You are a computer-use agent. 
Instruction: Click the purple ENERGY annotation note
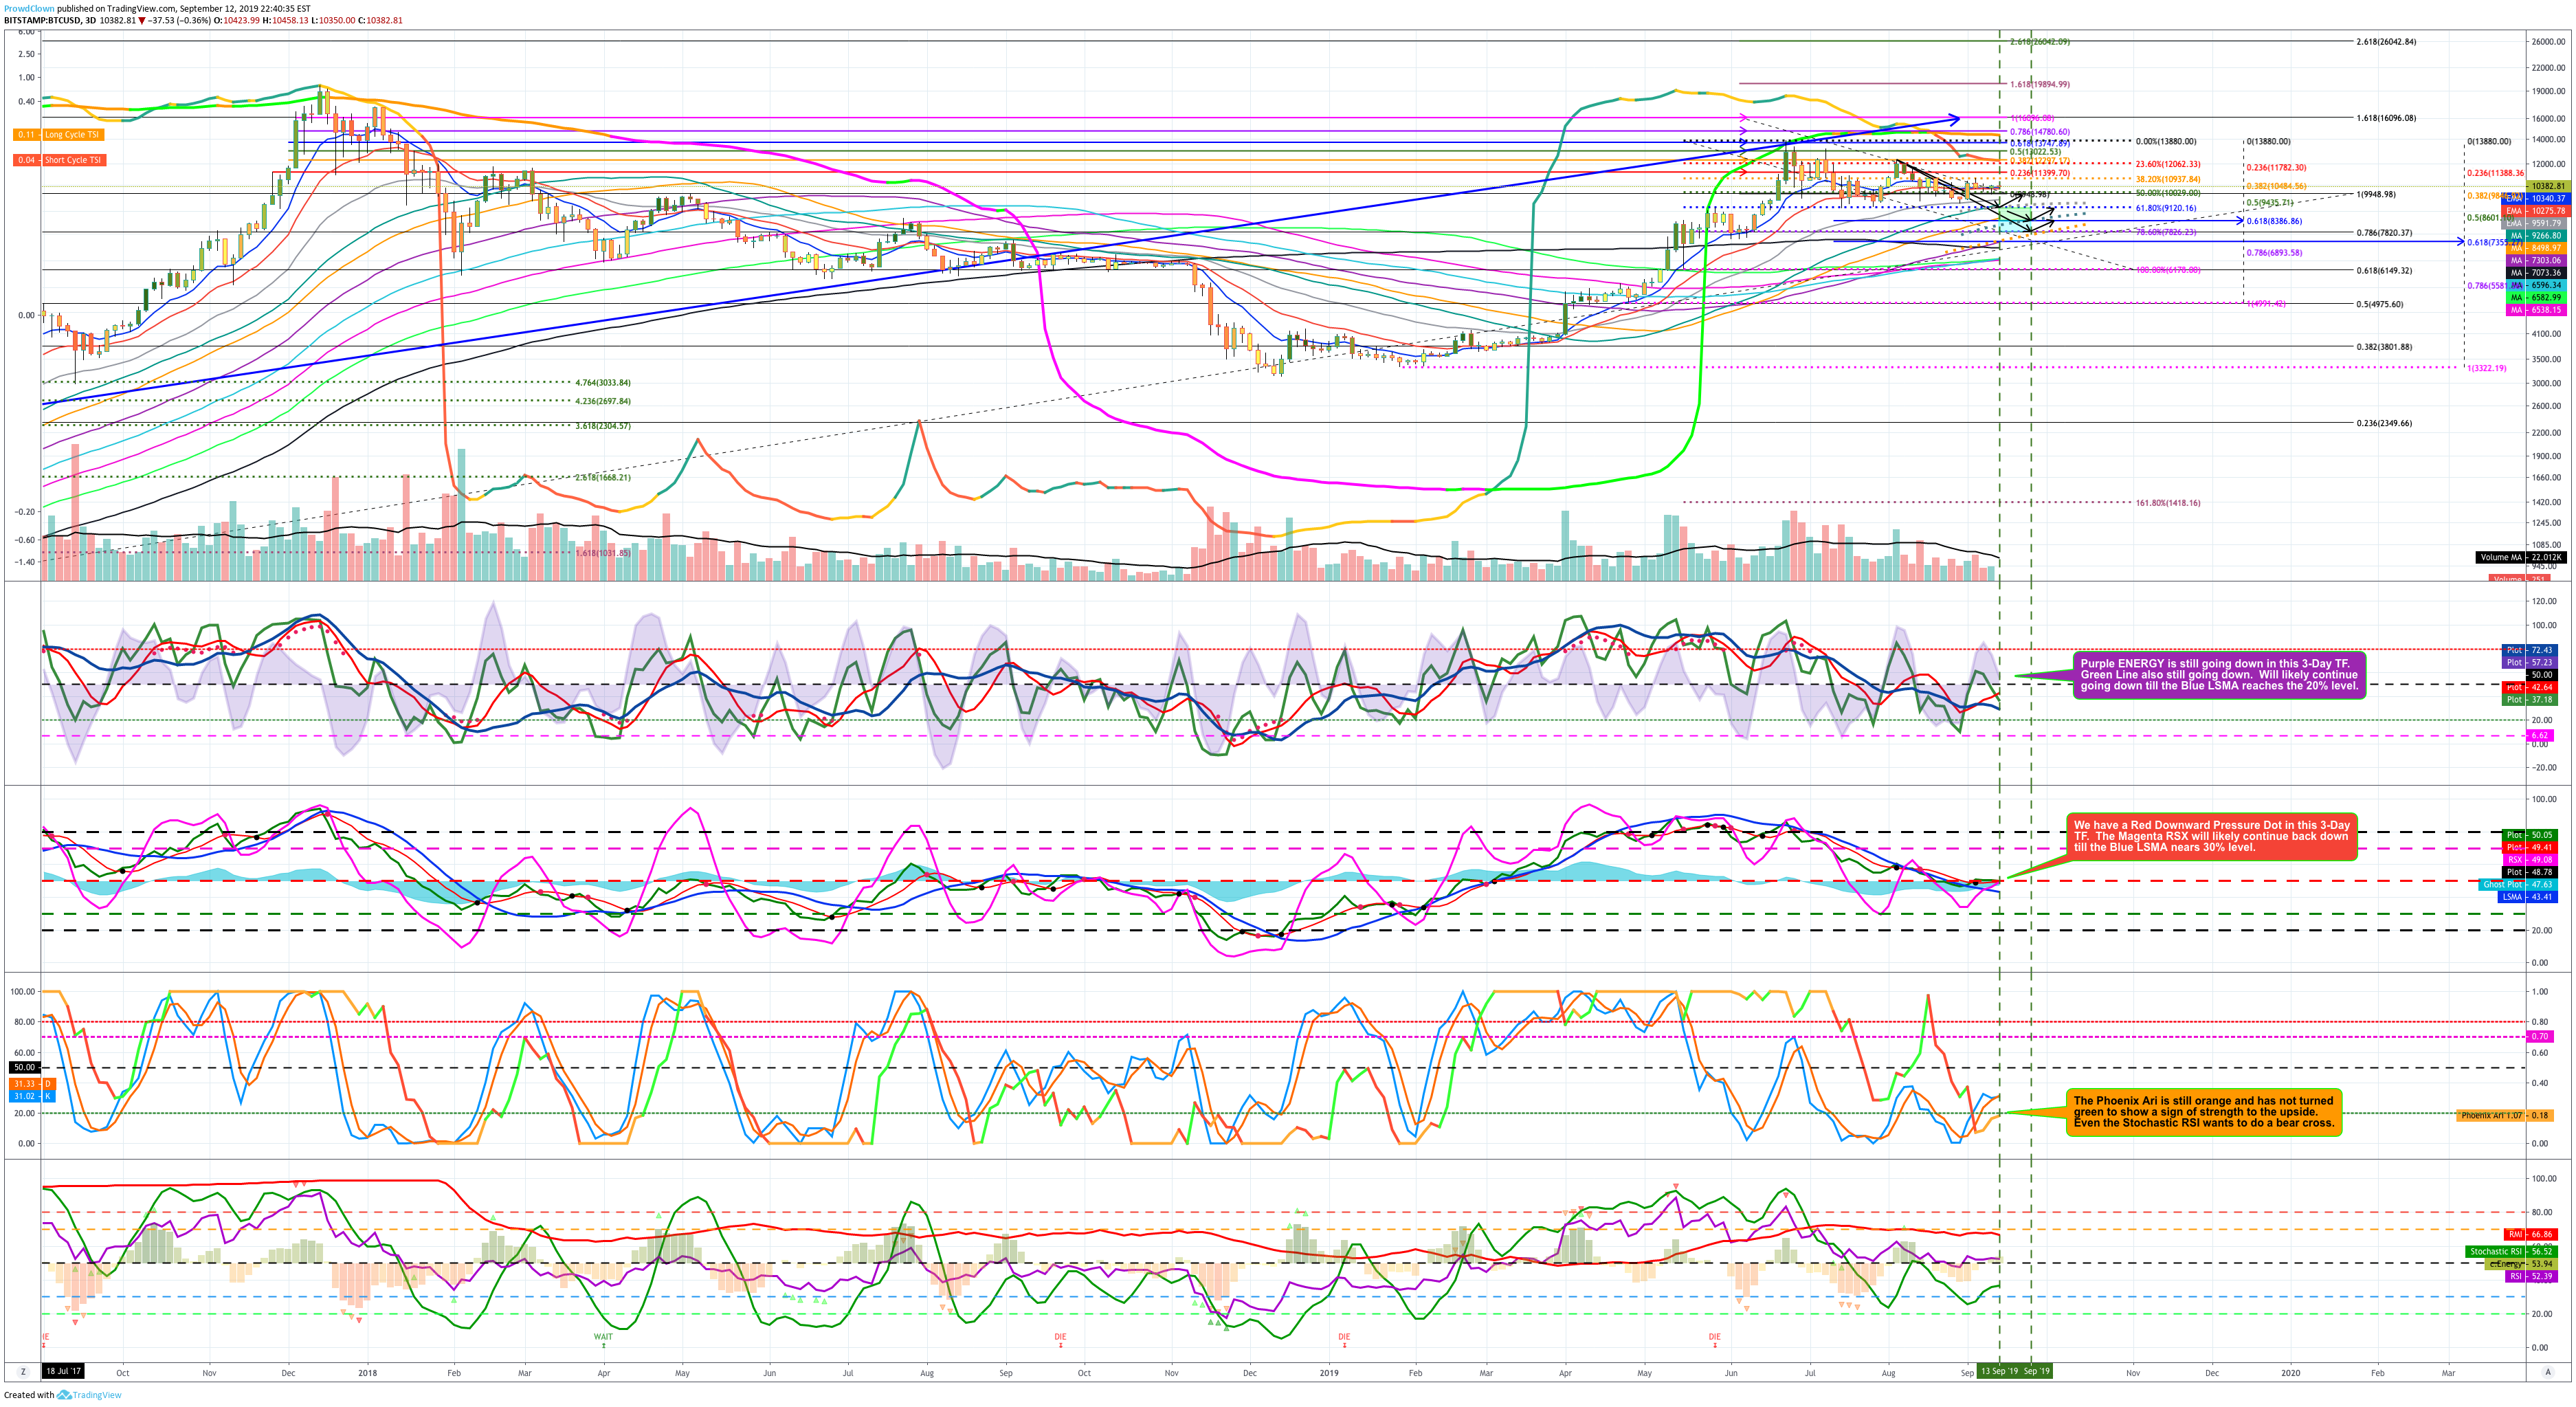pyautogui.click(x=2219, y=675)
